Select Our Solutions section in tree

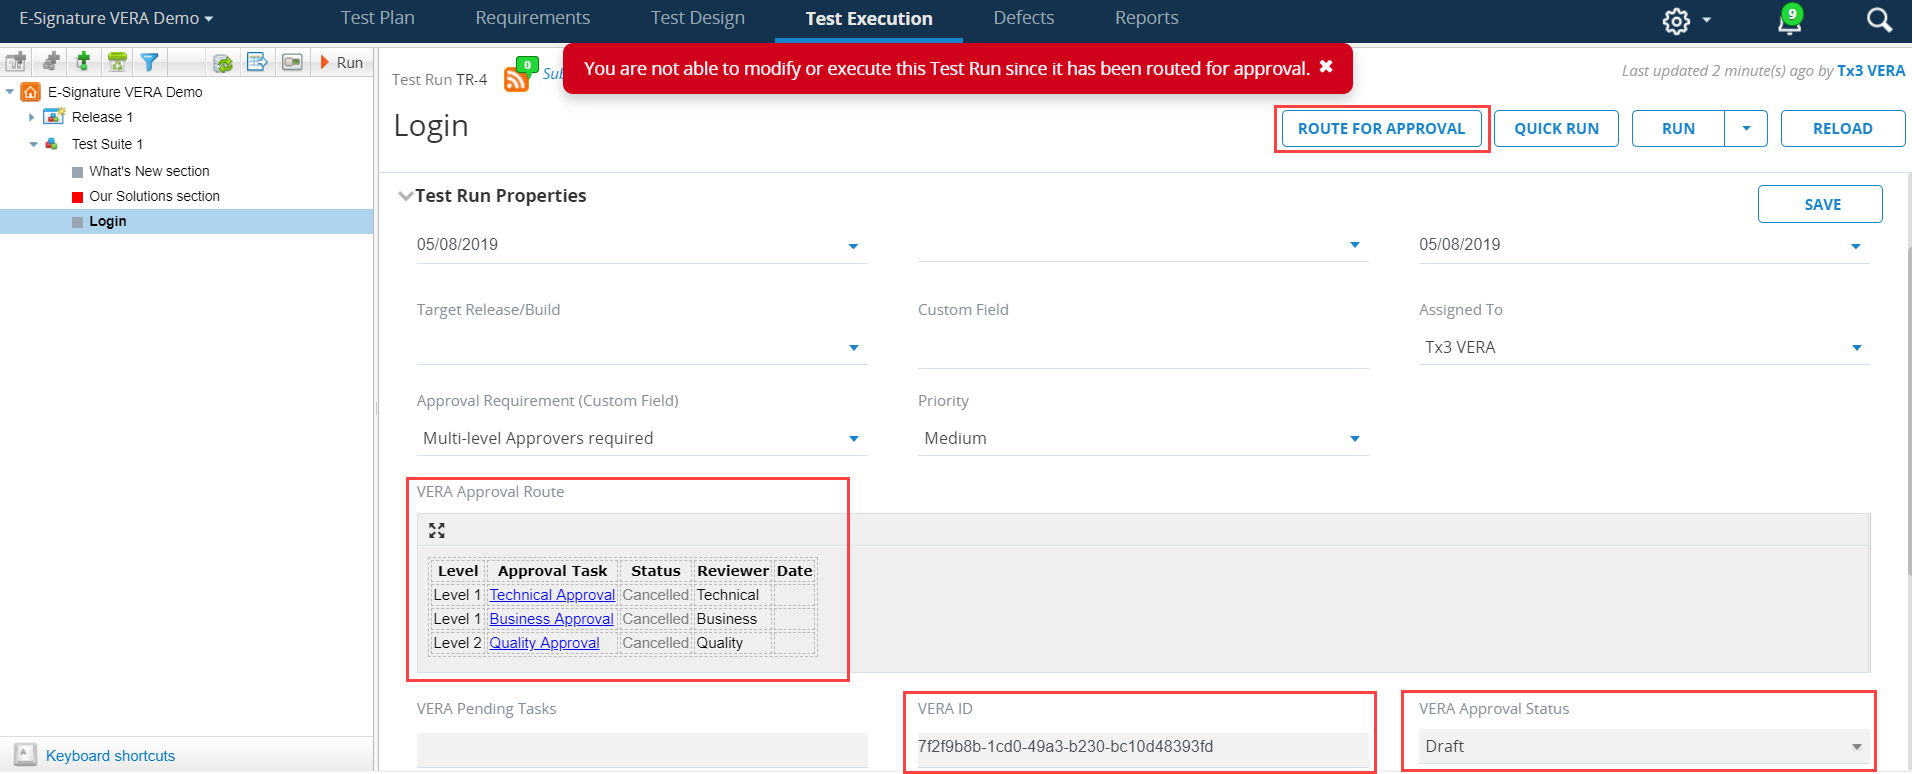click(x=154, y=196)
